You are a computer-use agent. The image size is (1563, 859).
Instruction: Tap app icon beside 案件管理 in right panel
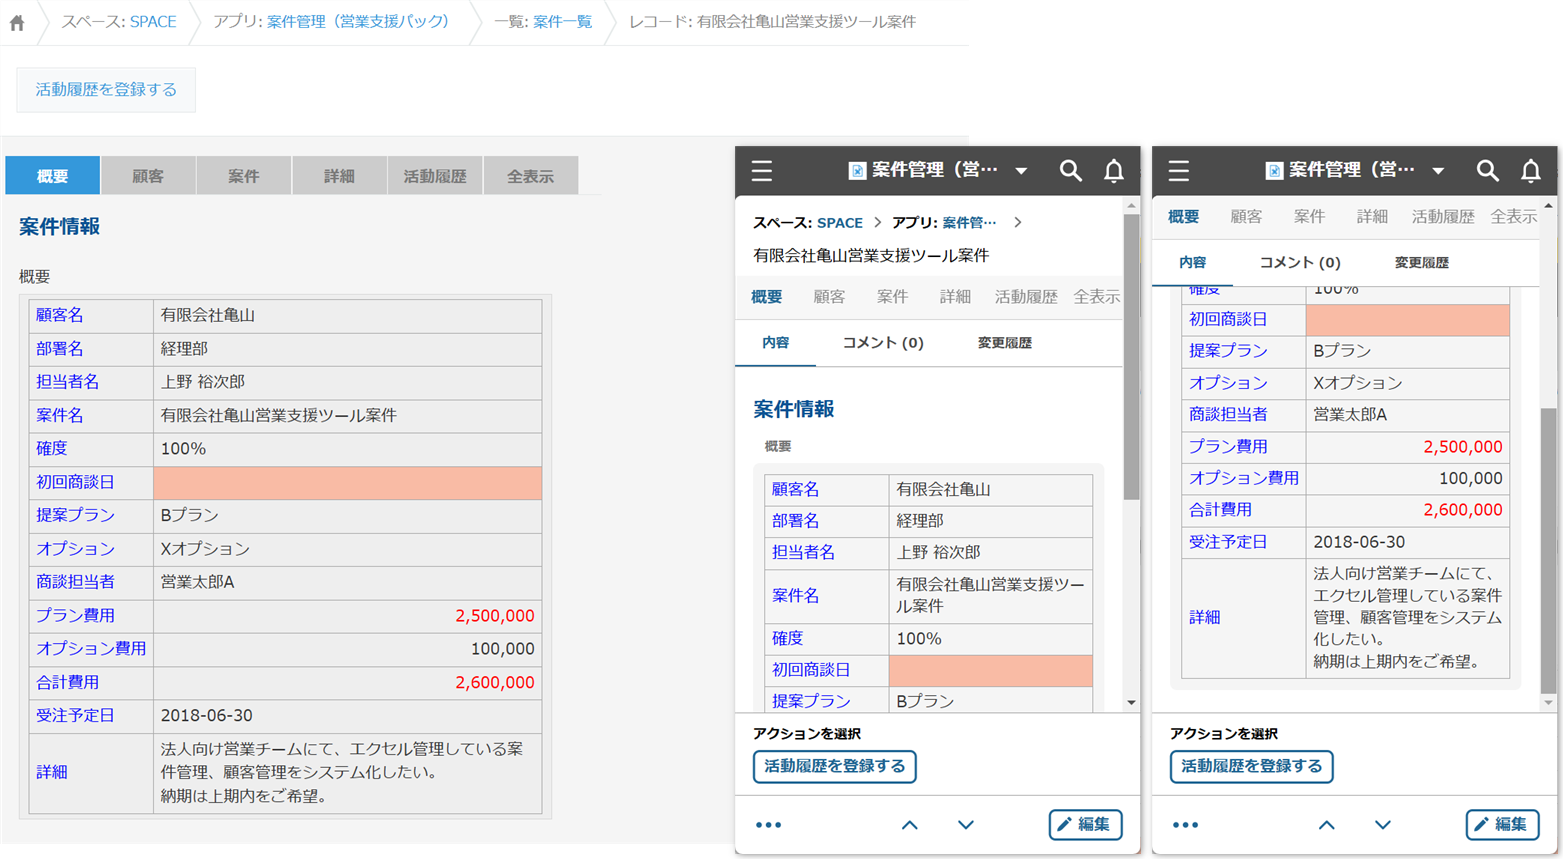pyautogui.click(x=1274, y=171)
